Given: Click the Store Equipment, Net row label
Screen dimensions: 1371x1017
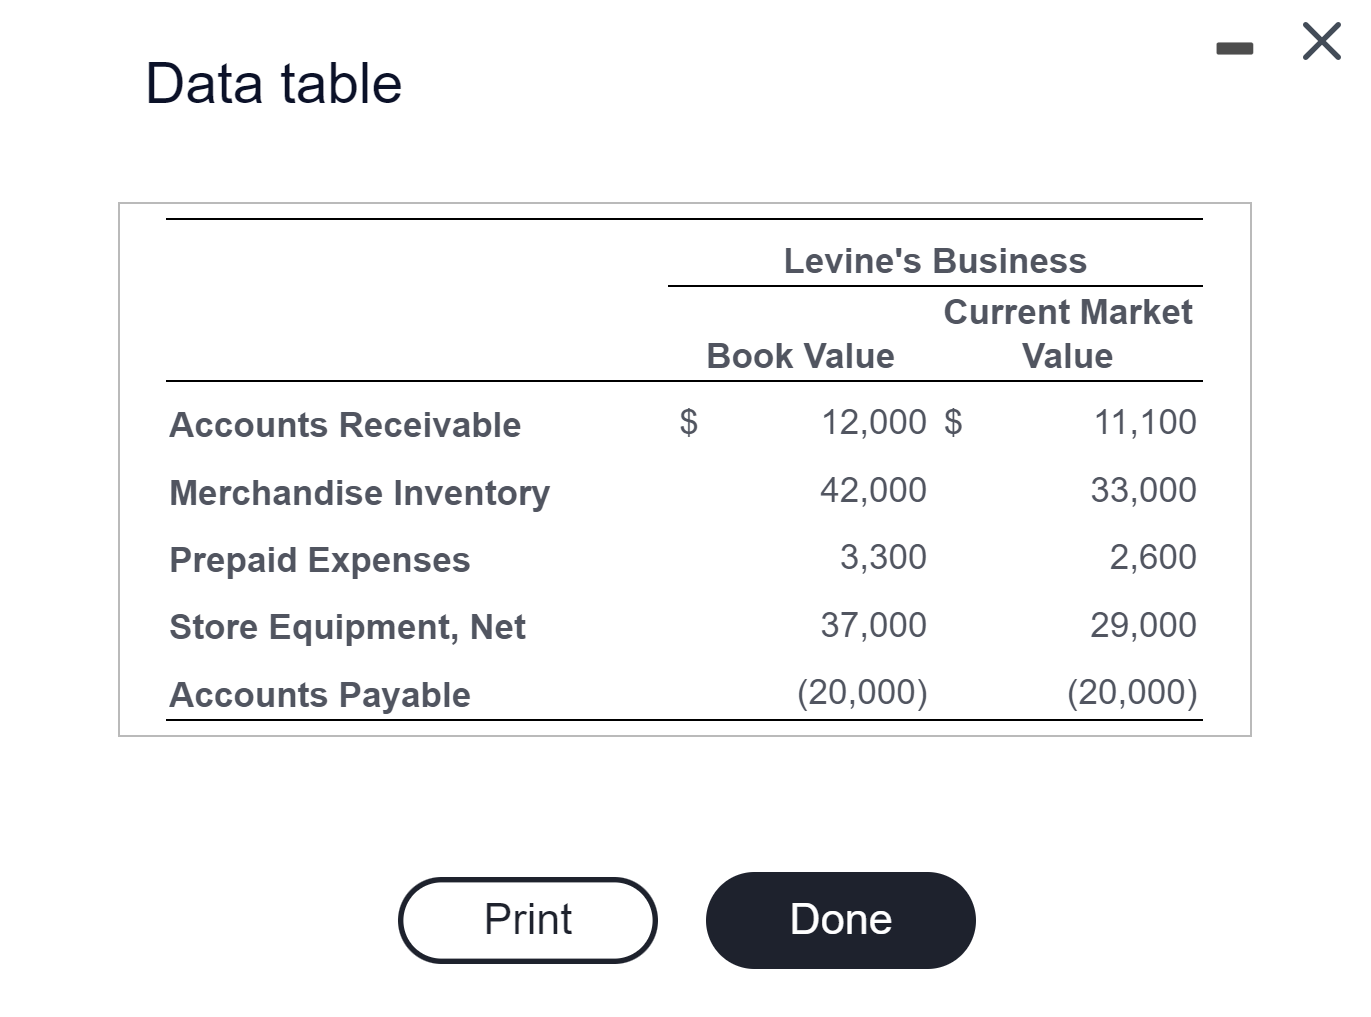Looking at the screenshot, I should point(347,627).
